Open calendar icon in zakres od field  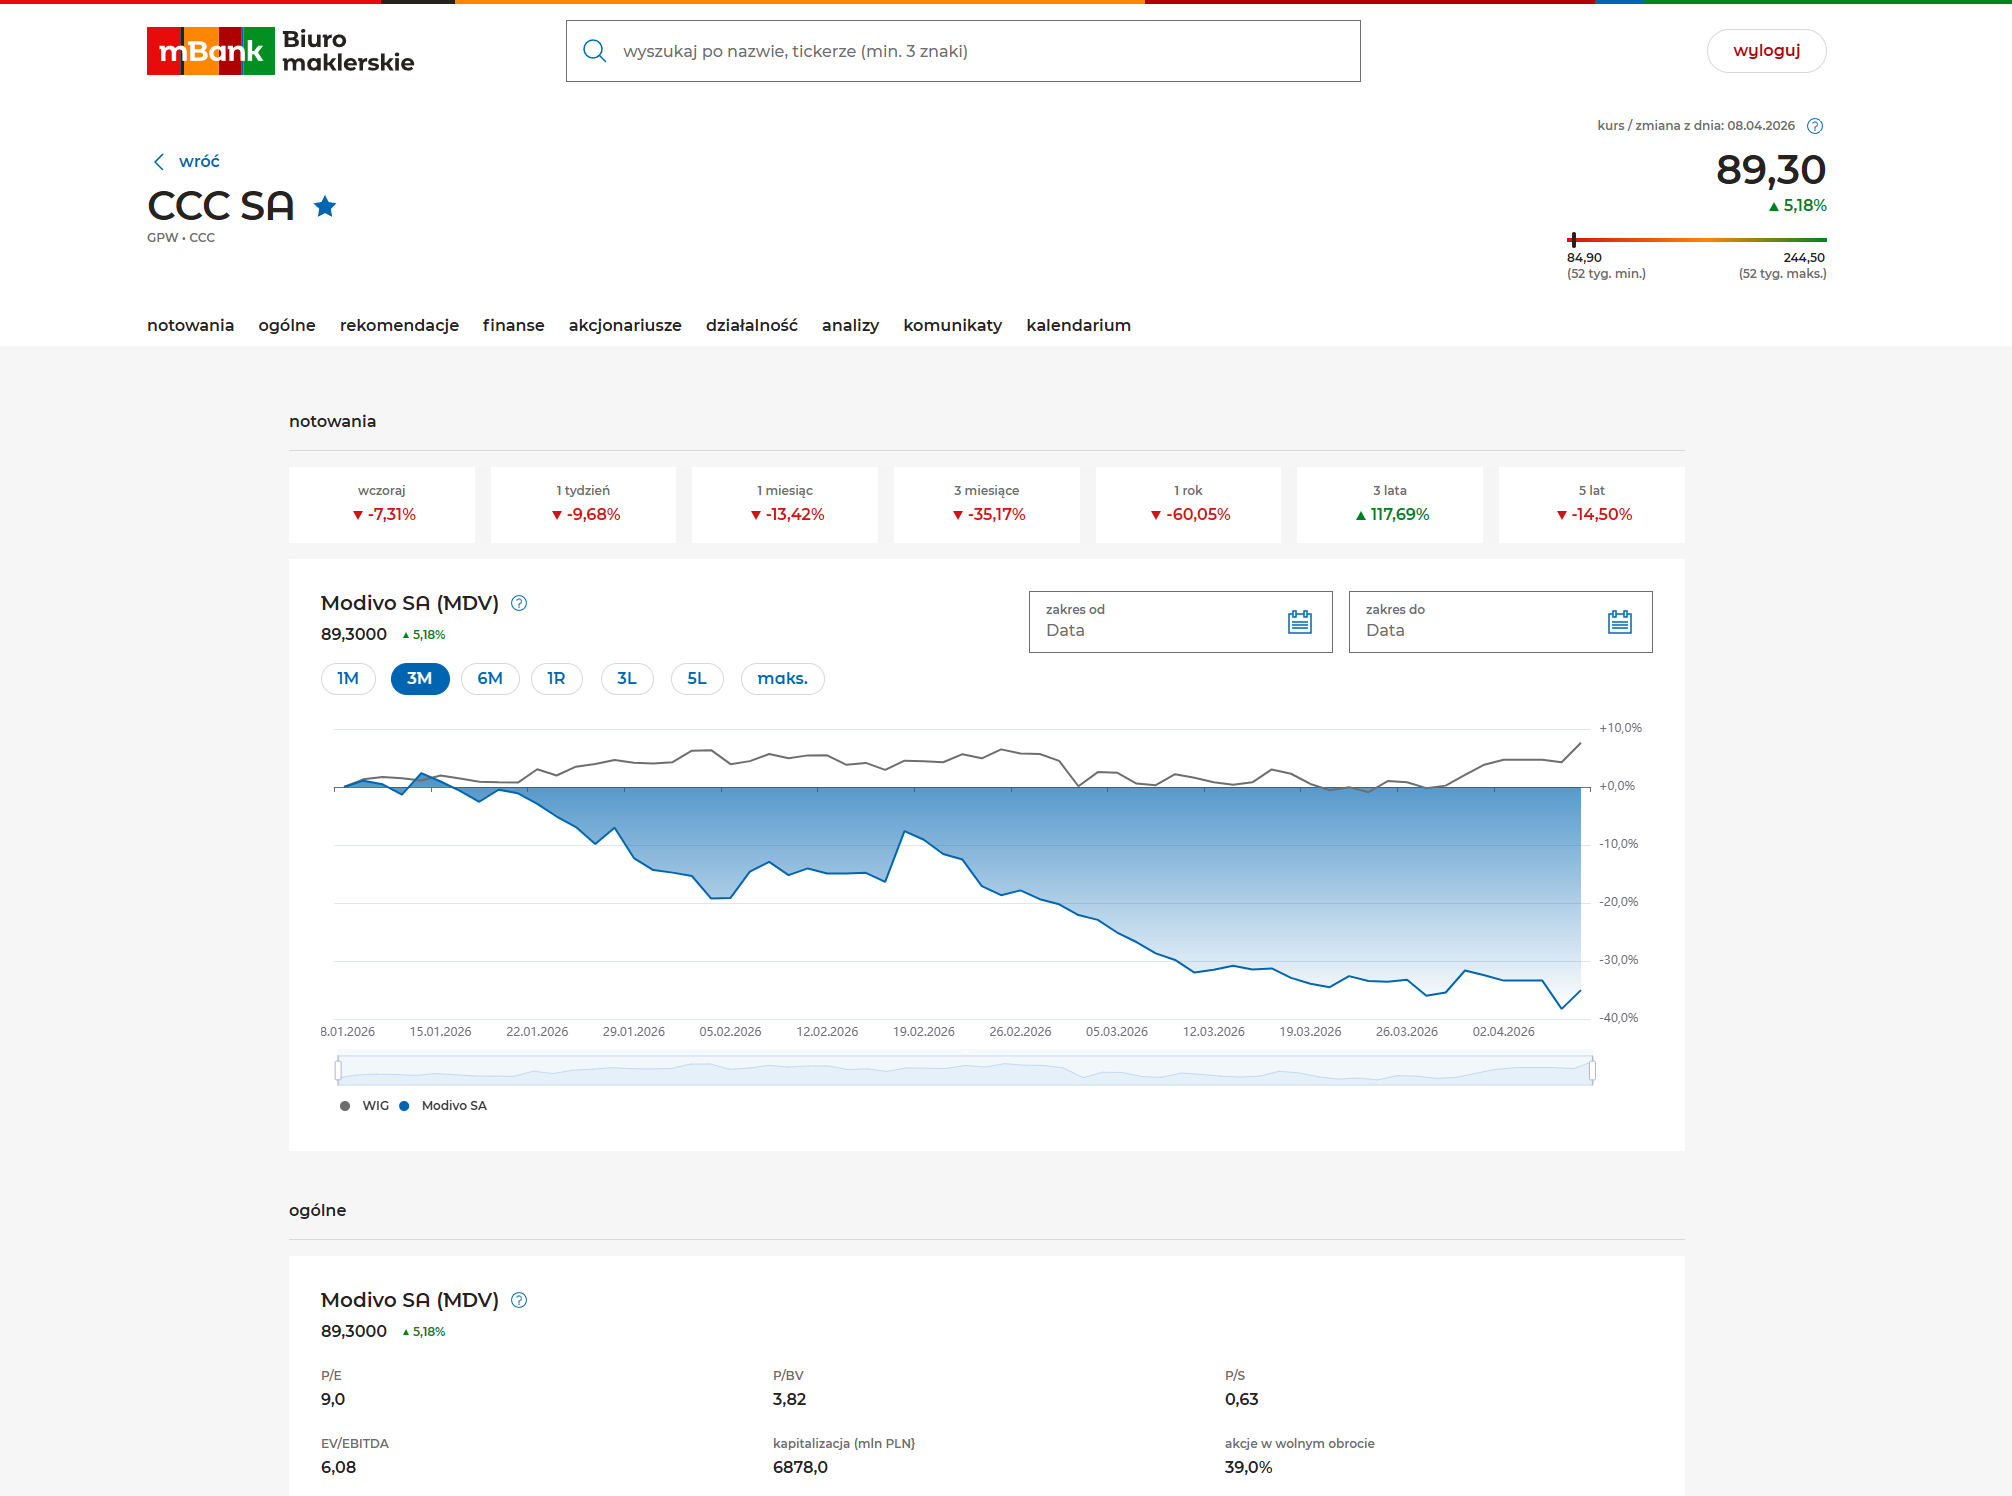tap(1300, 622)
